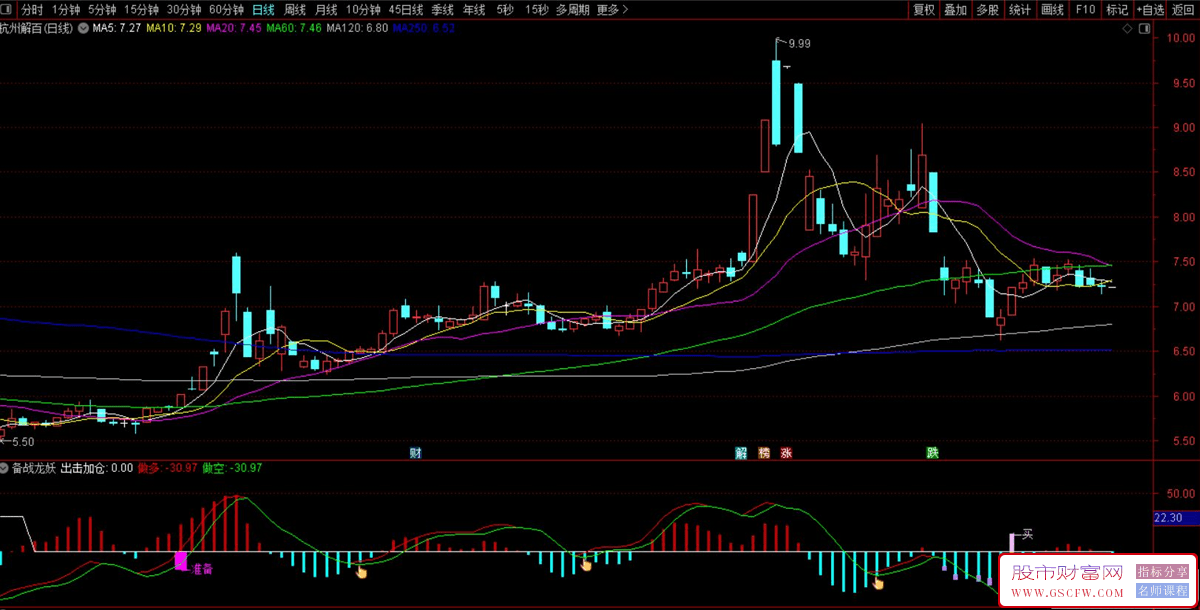
Task: Toggle the 叠加 overlay option
Action: click(x=956, y=10)
